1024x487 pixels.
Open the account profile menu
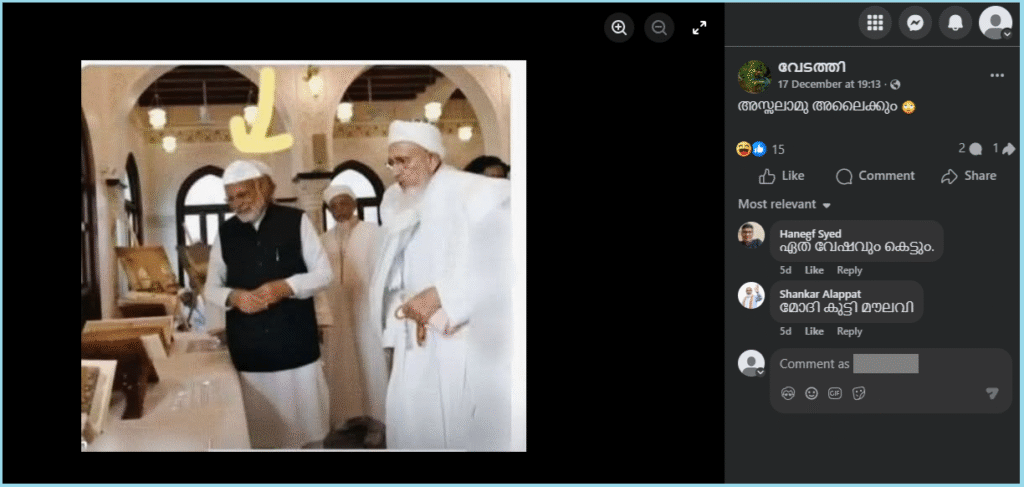[x=995, y=23]
